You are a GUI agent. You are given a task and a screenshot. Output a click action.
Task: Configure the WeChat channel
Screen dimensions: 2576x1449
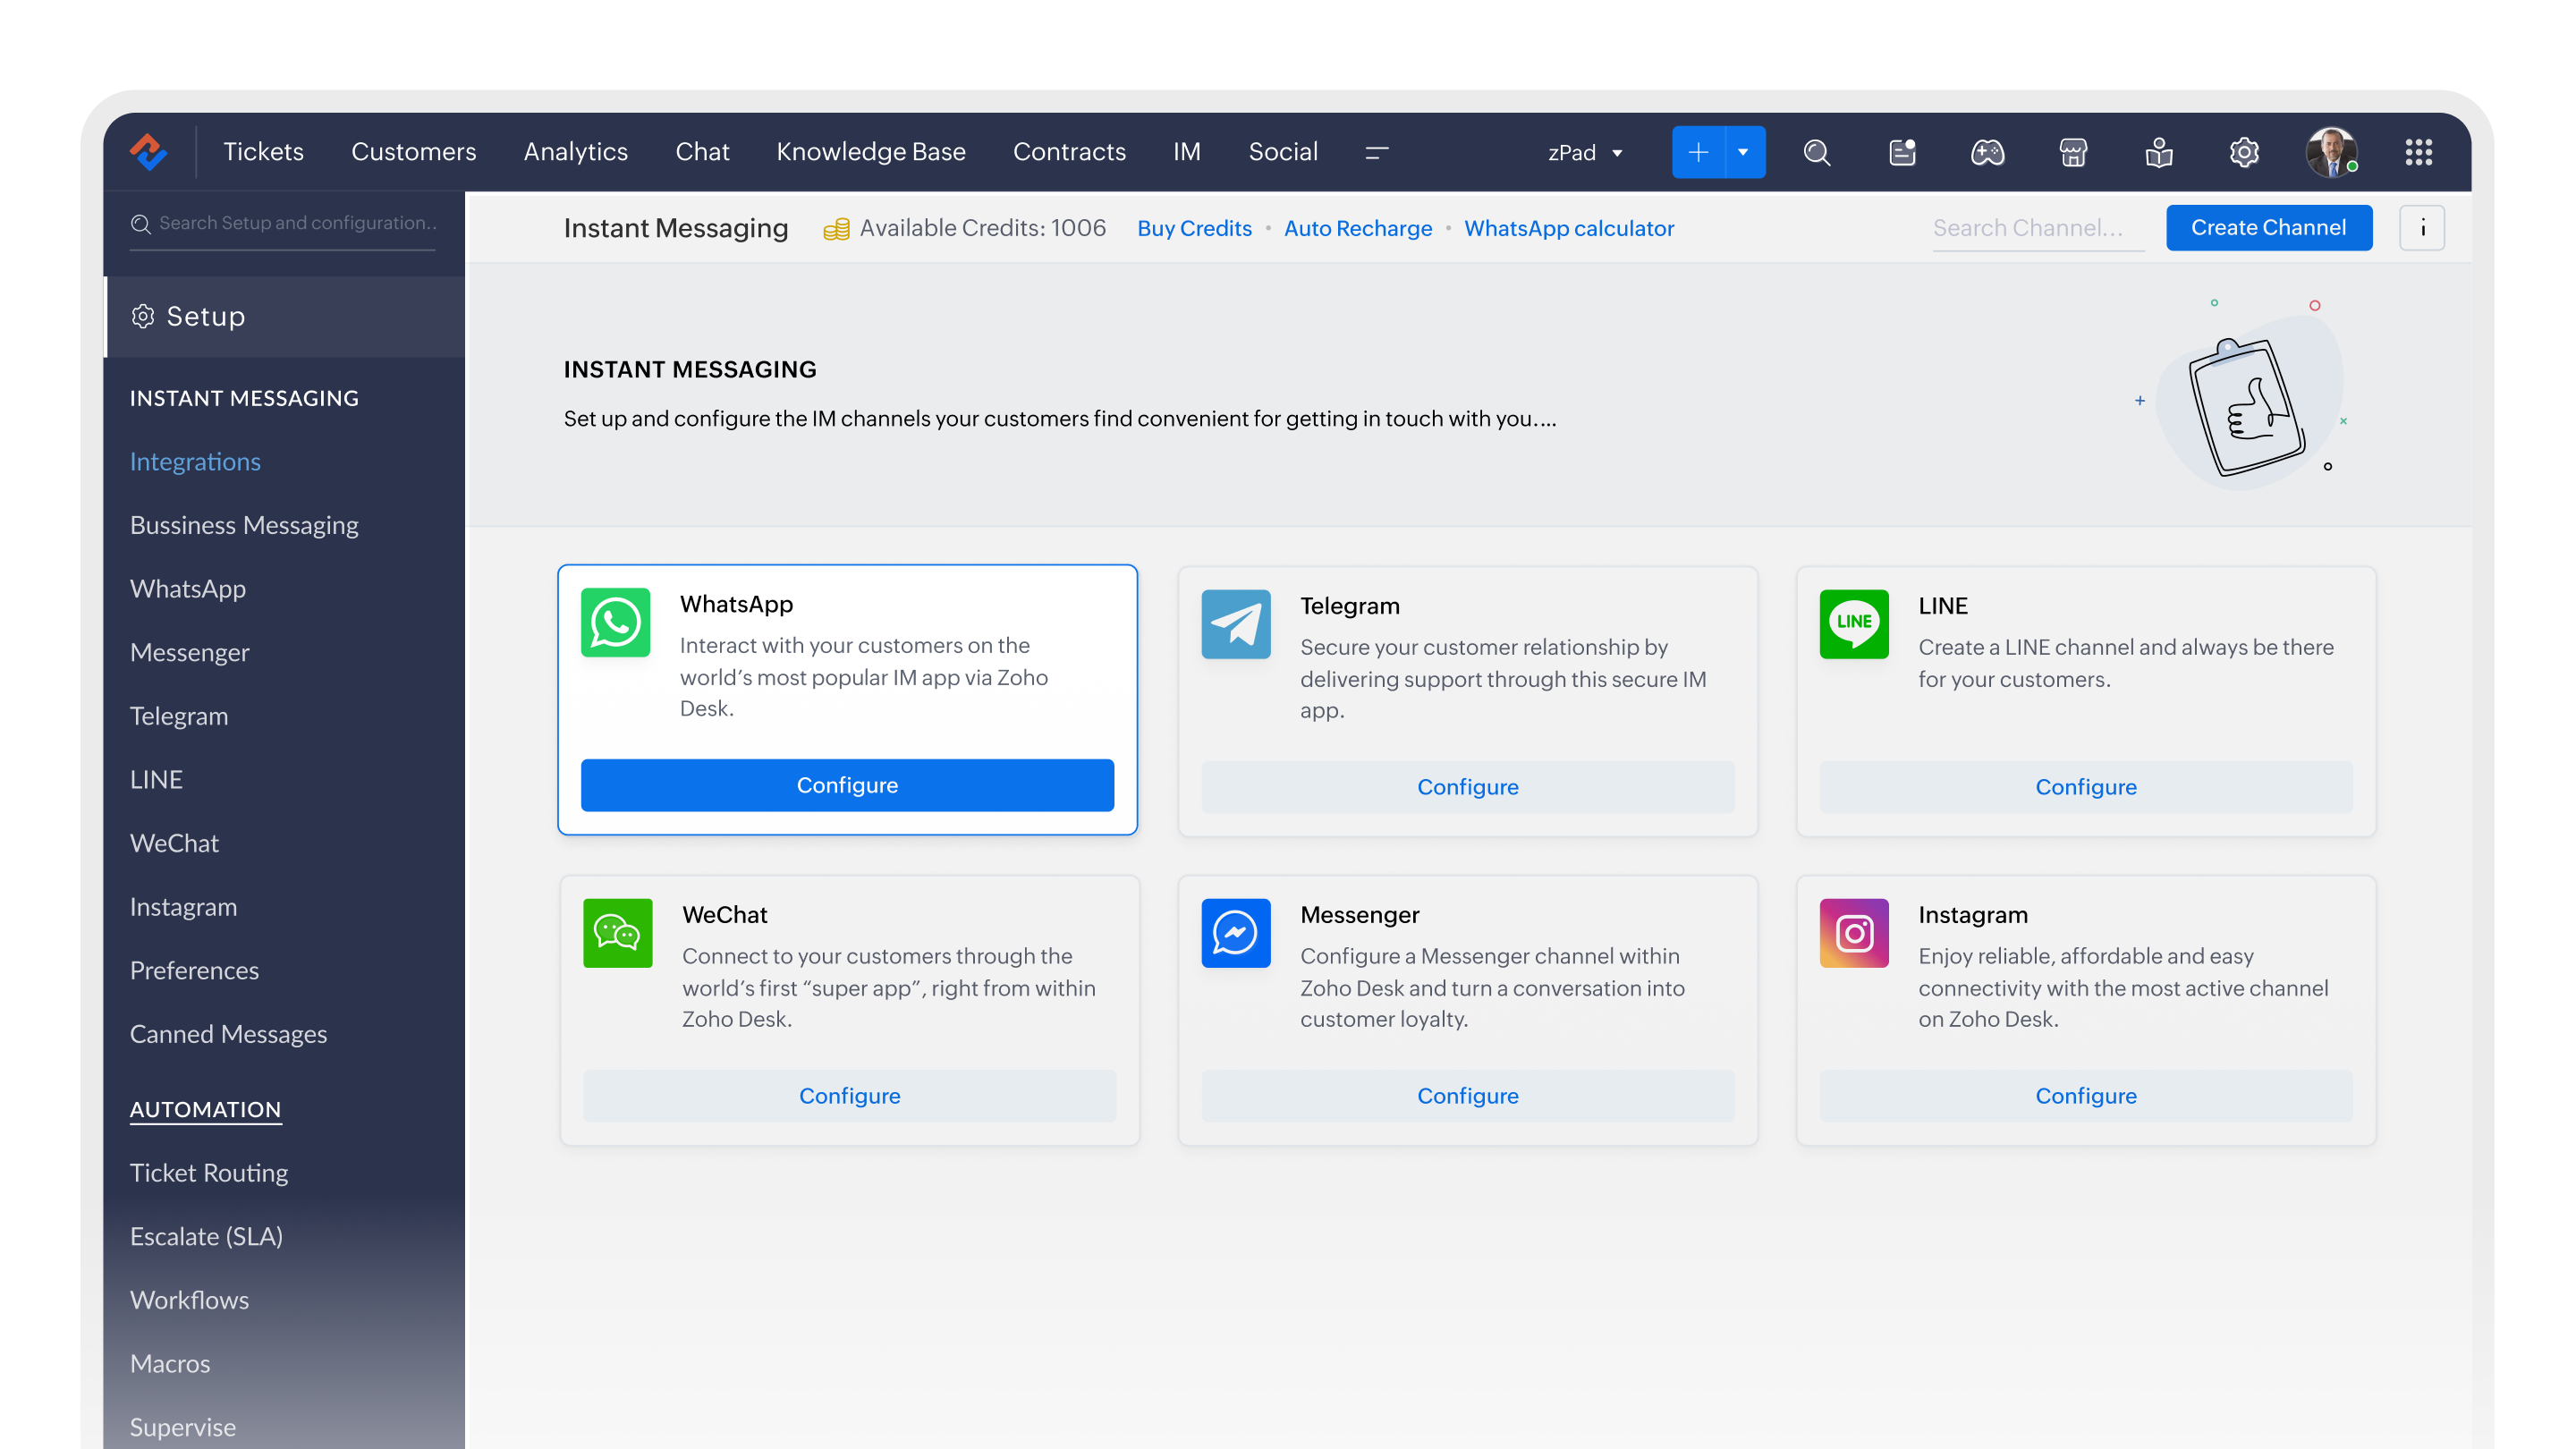(x=849, y=1096)
